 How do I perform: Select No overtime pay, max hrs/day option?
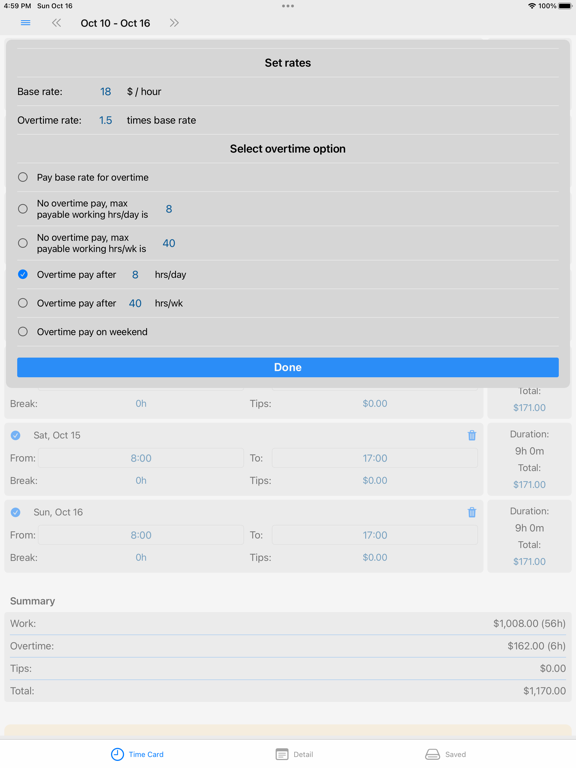(x=23, y=209)
